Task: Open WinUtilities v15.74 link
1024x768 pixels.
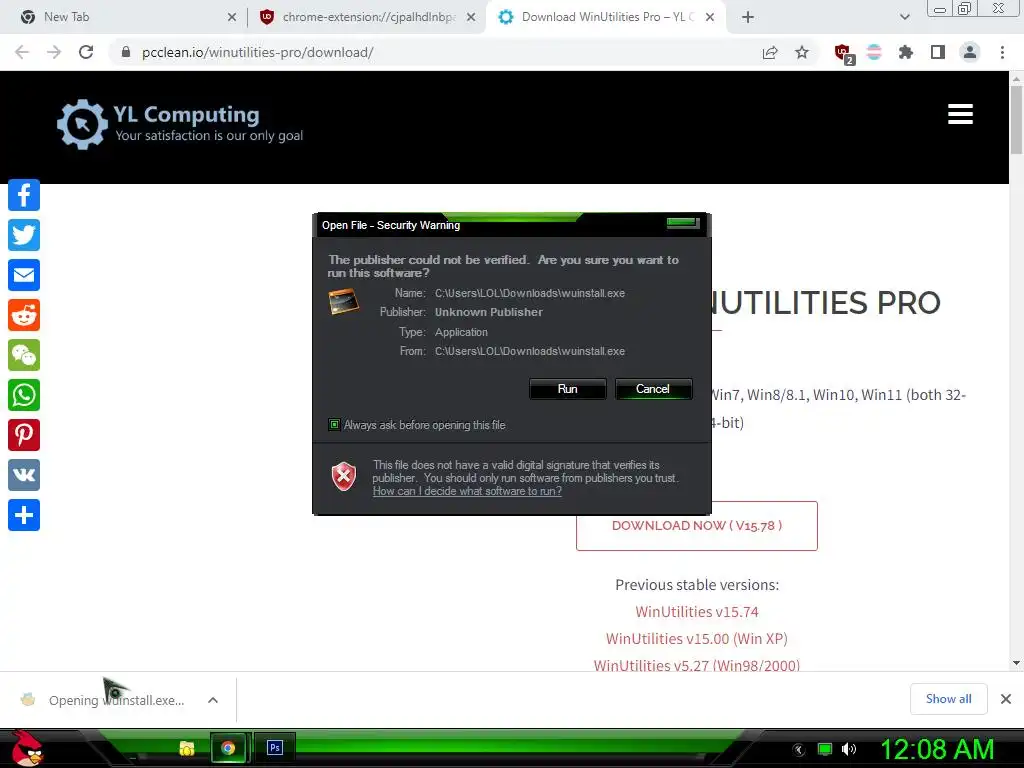Action: 697,612
